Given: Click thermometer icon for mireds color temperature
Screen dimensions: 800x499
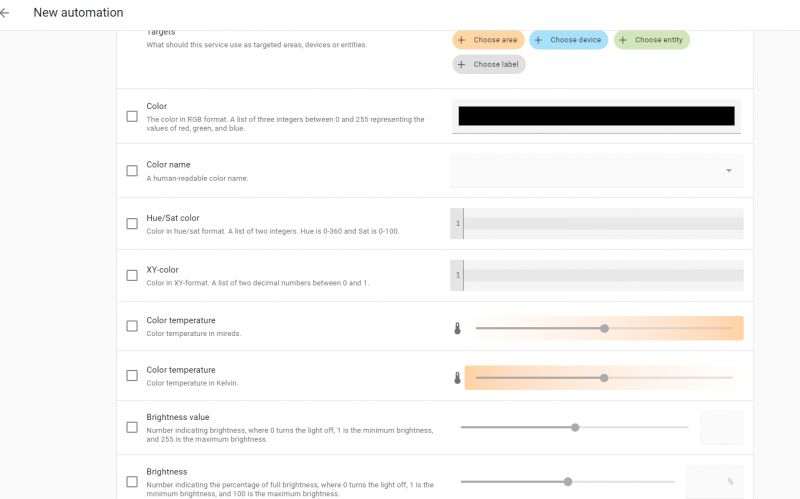Looking at the screenshot, I should (458, 328).
